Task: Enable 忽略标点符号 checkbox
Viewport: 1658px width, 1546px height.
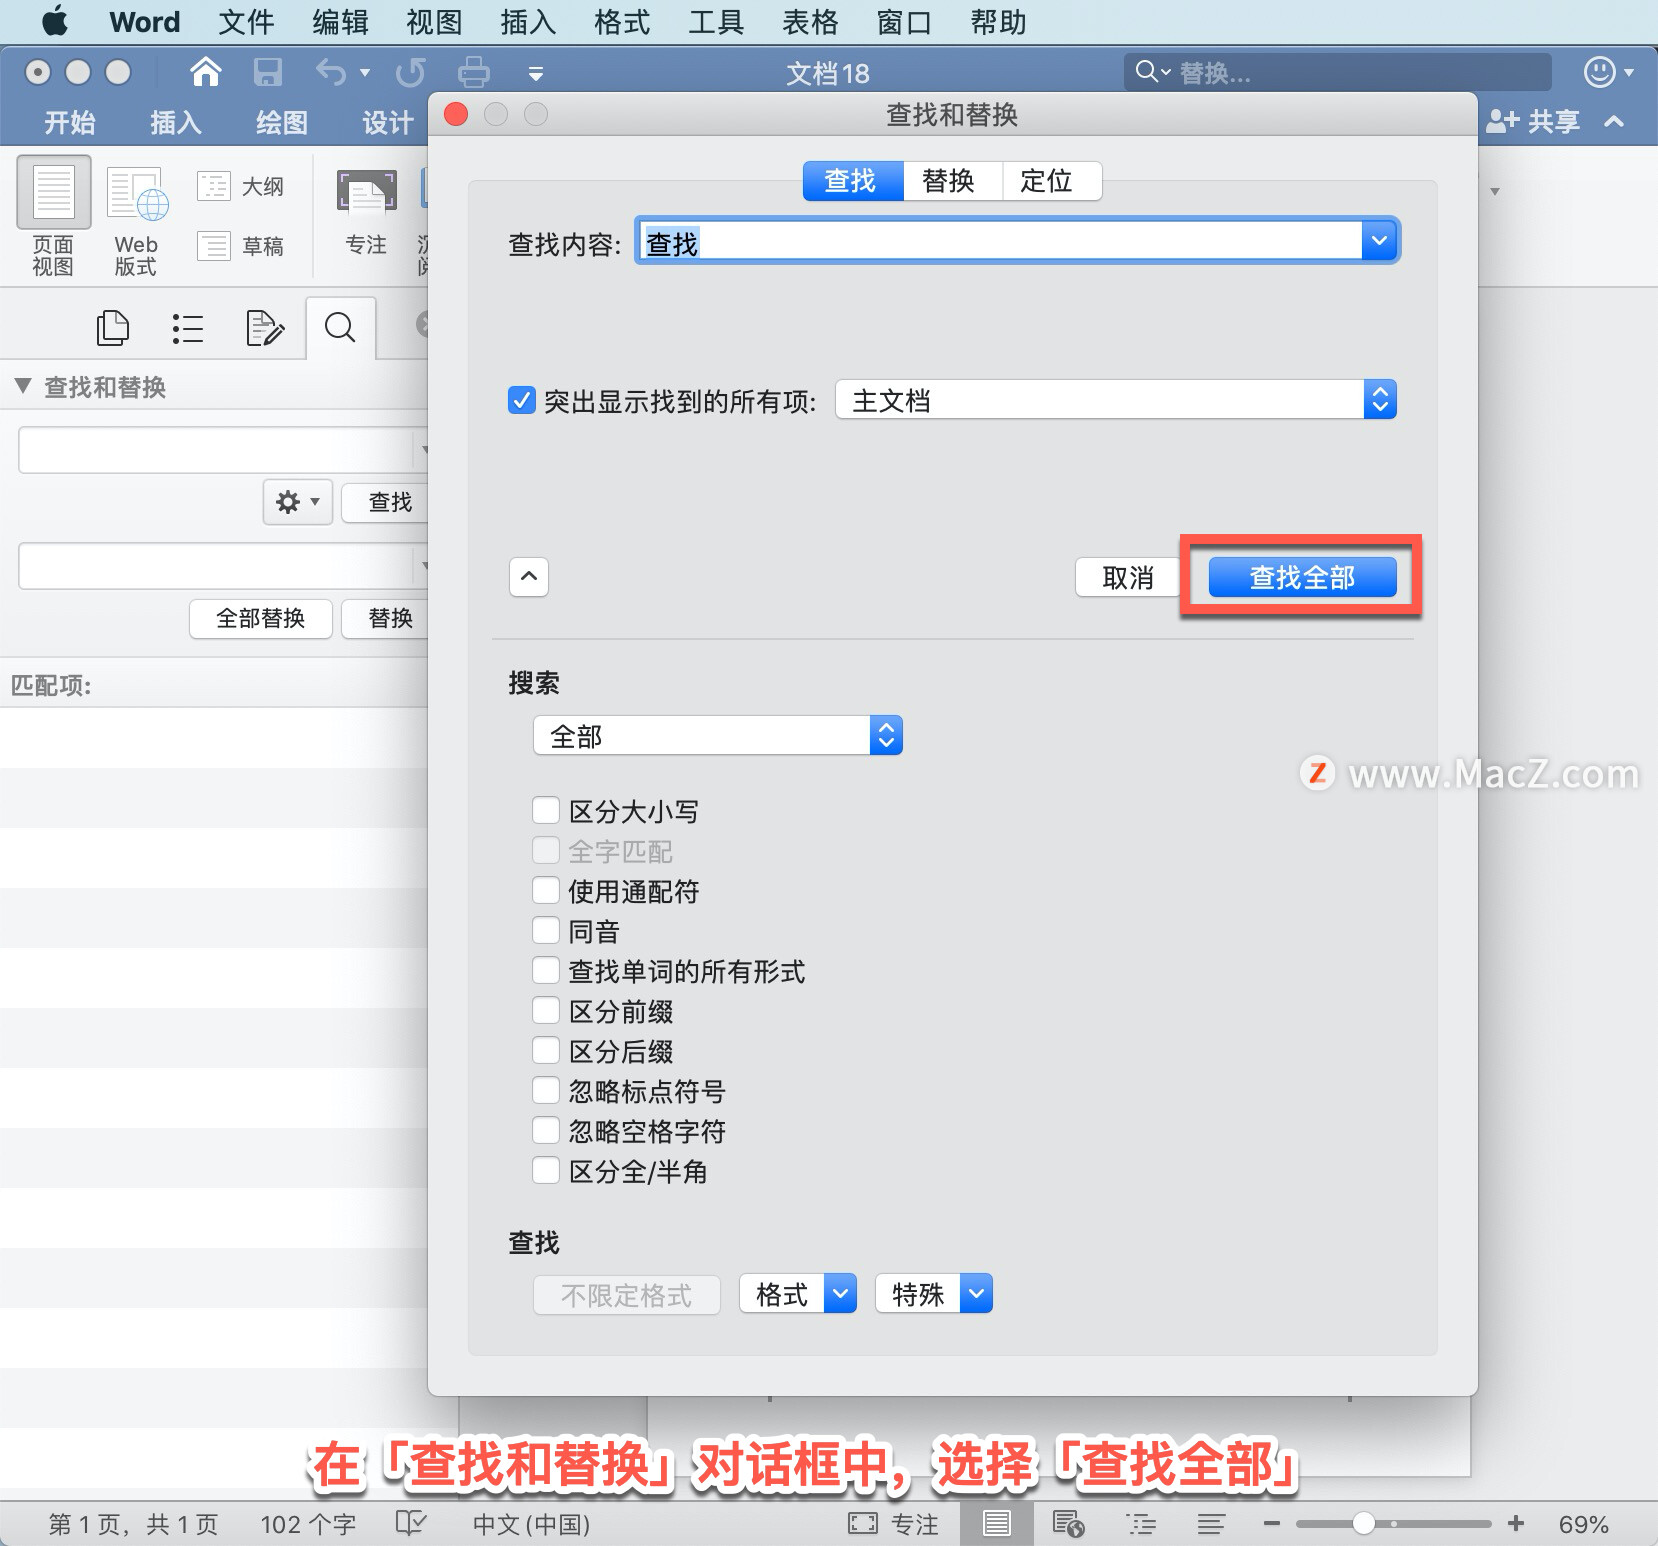Action: point(546,1091)
